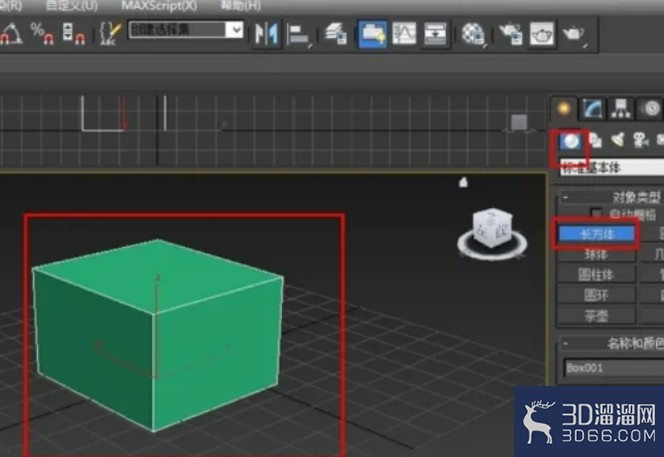Click the Render Production teapot
This screenshot has width=664, height=457.
[x=575, y=33]
